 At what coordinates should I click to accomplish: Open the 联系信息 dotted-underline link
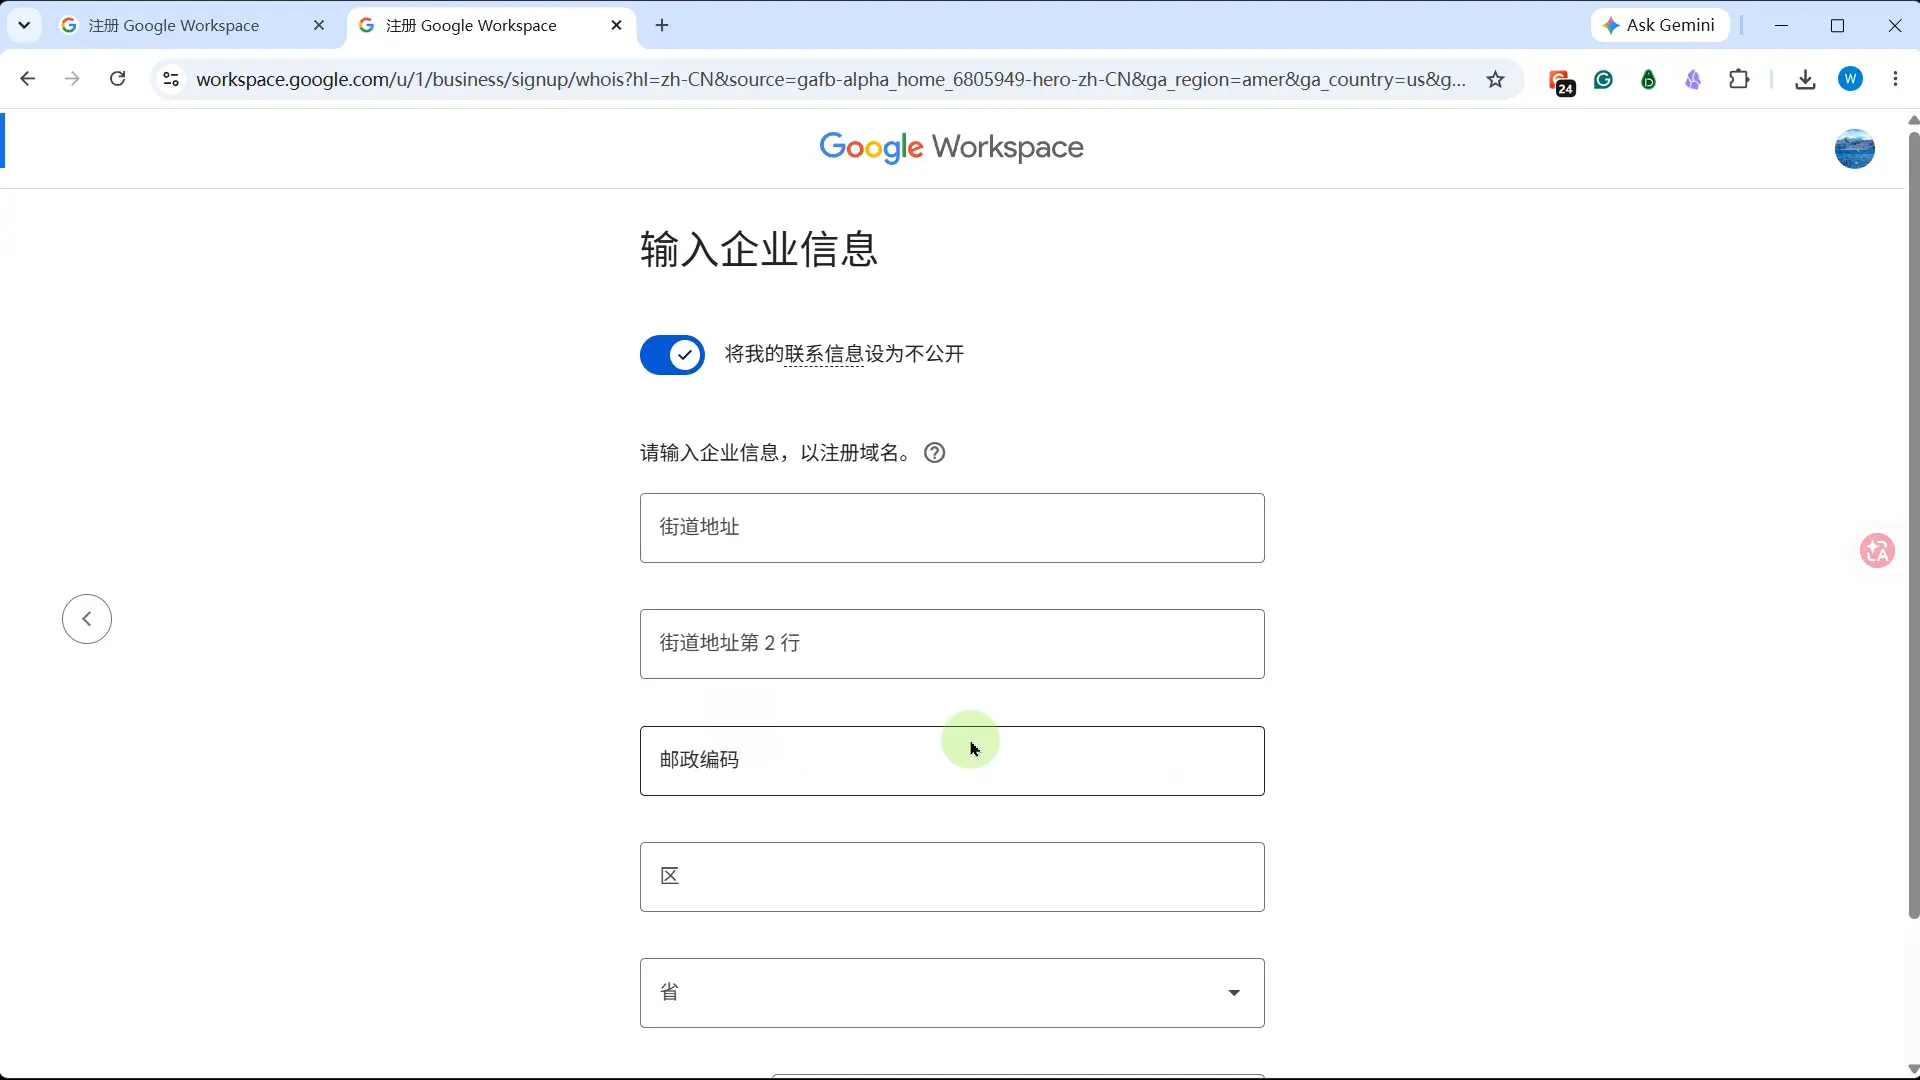tap(824, 354)
